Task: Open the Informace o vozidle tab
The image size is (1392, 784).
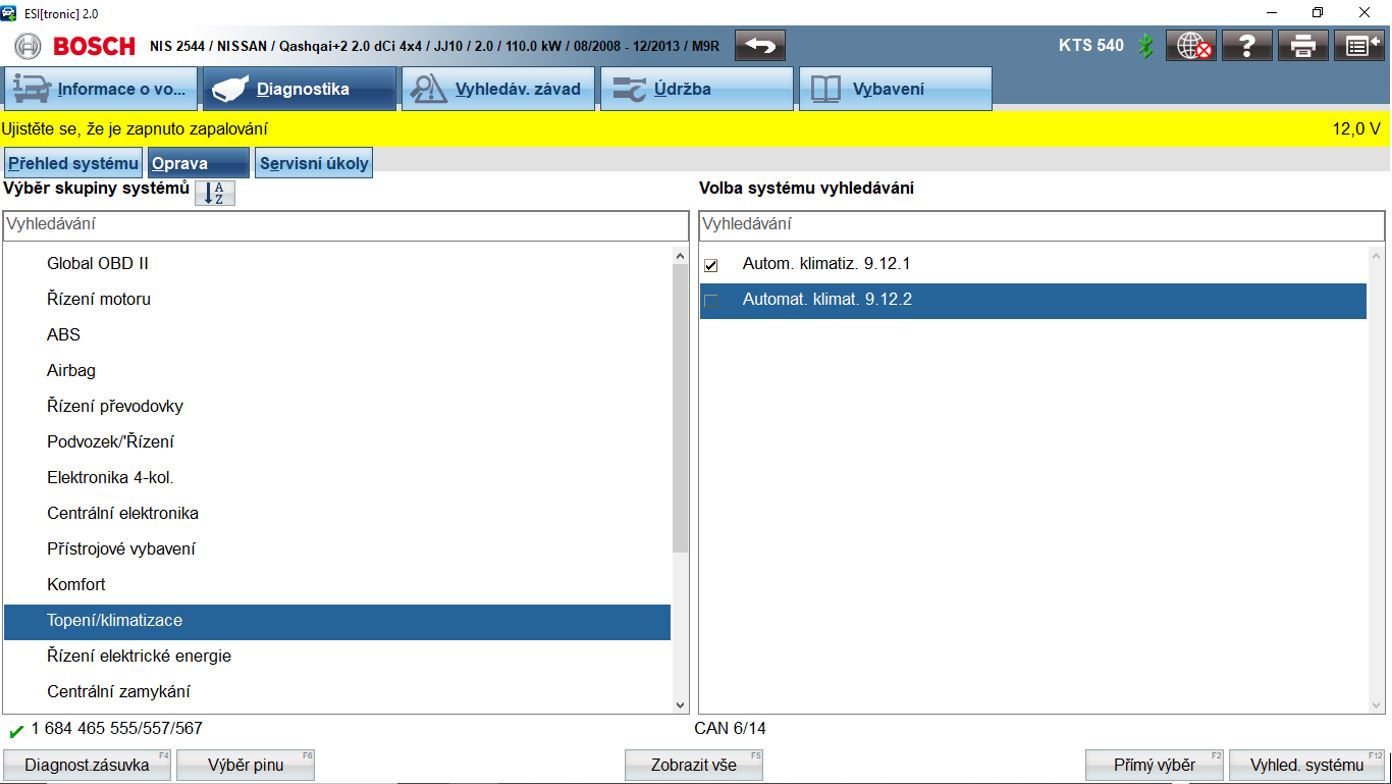Action: tap(100, 89)
